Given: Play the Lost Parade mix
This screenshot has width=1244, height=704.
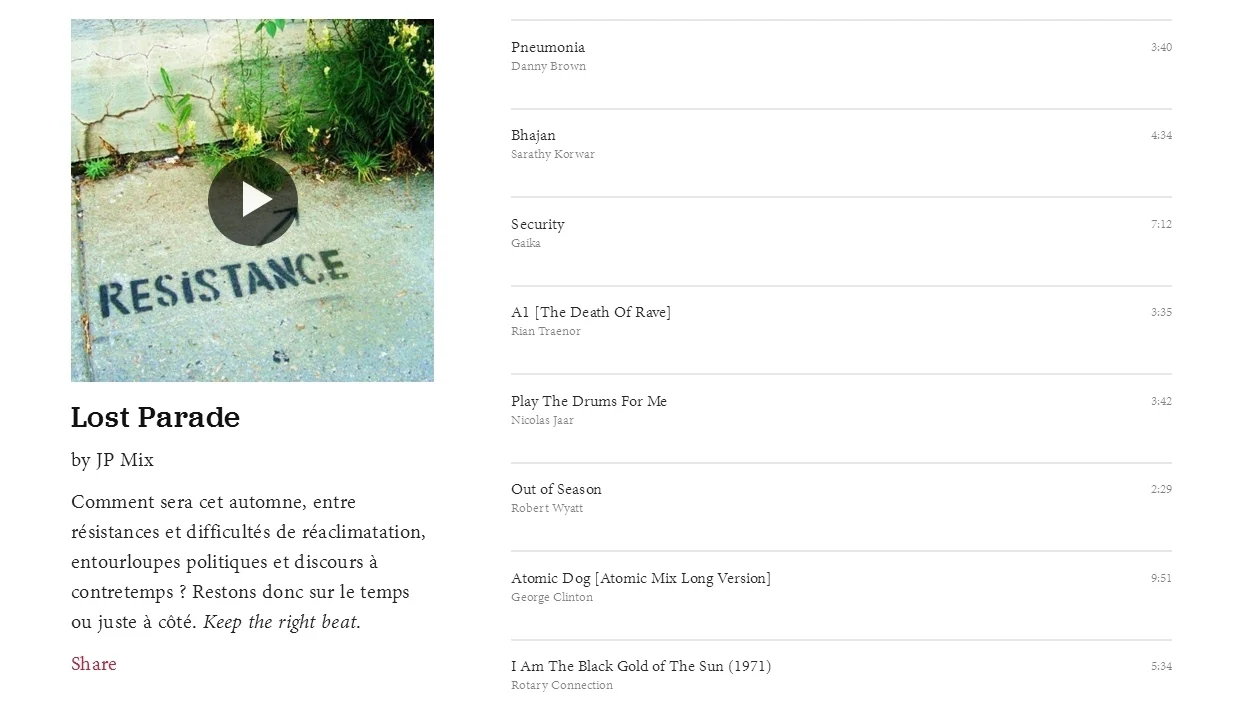Looking at the screenshot, I should click(x=253, y=201).
